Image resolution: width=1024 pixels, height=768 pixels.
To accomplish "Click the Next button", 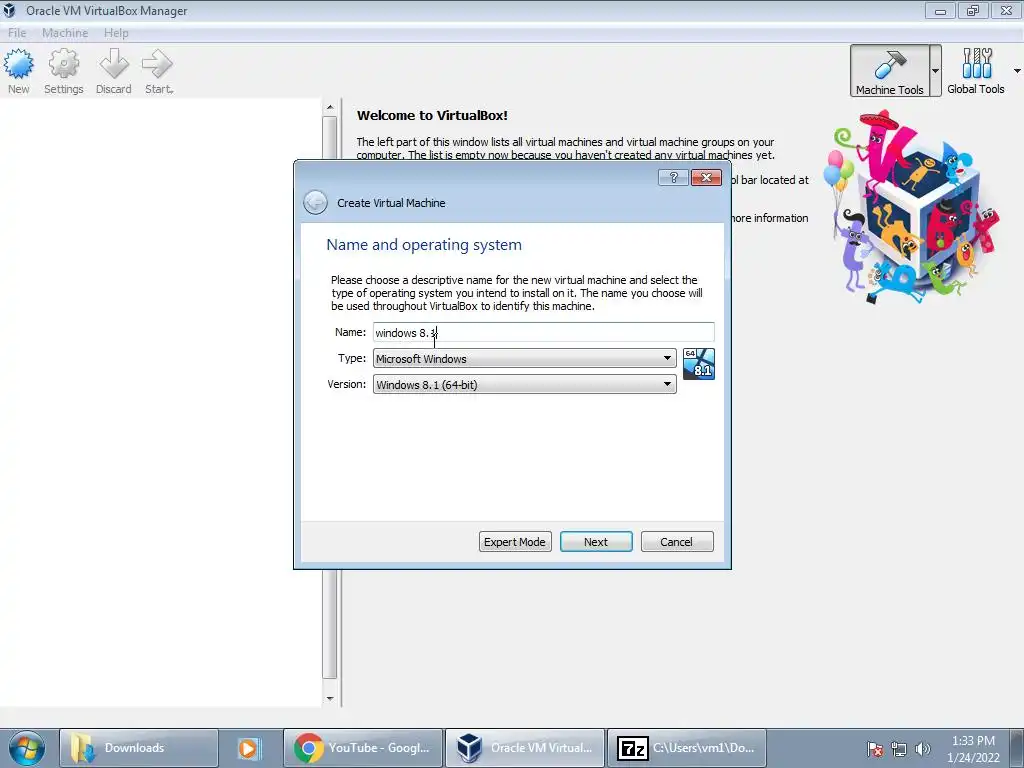I will coord(596,542).
